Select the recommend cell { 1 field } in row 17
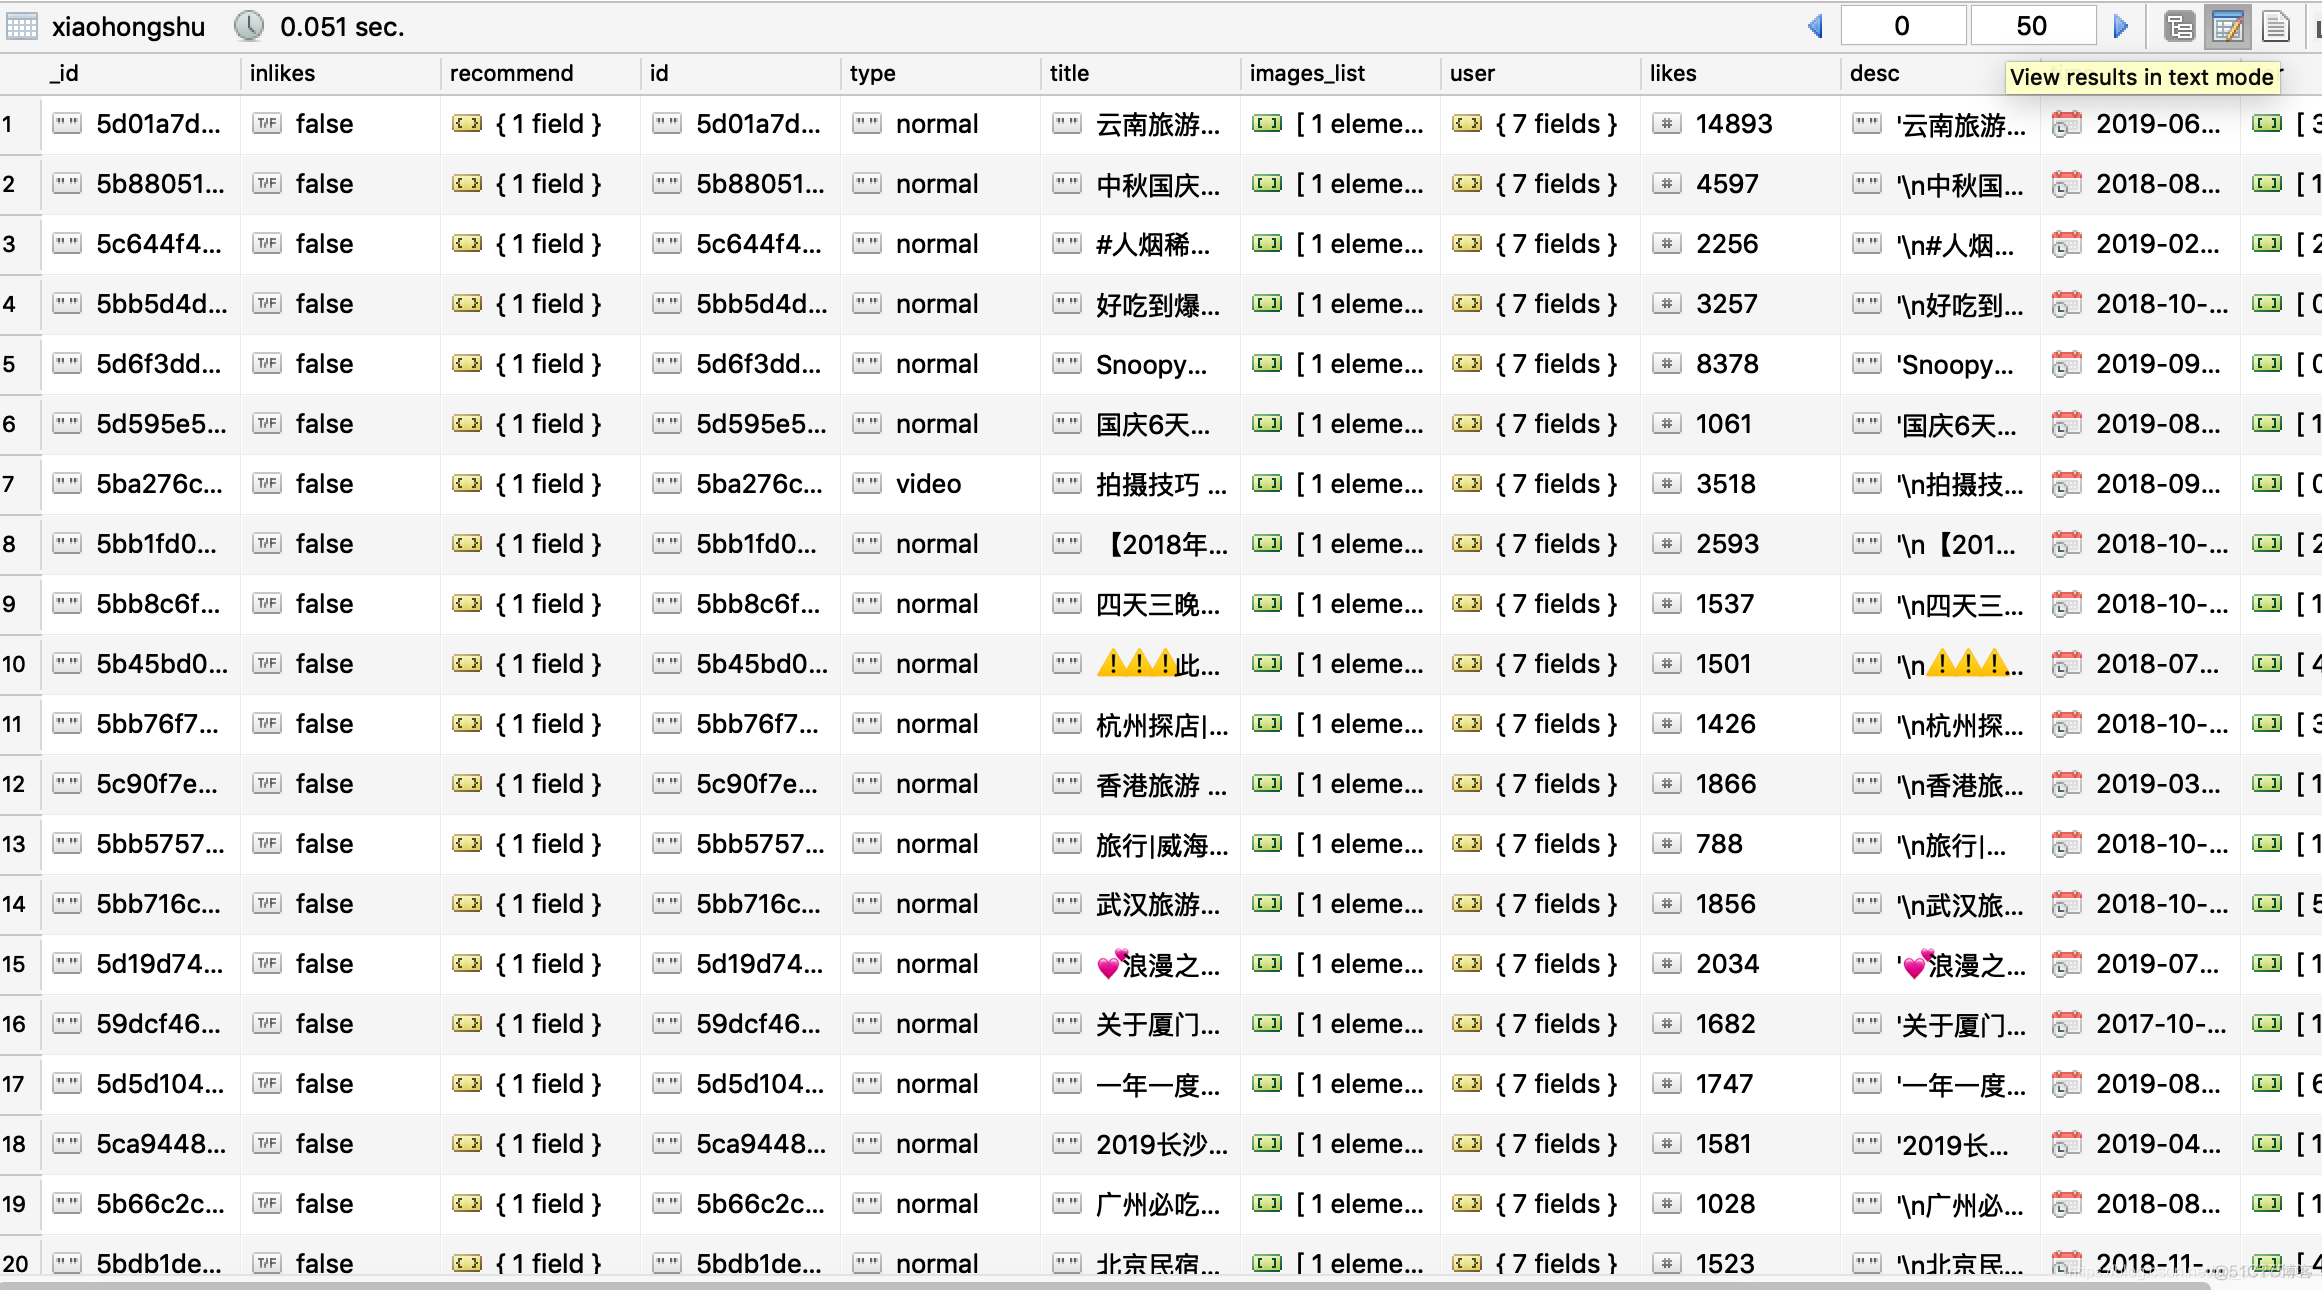The height and width of the screenshot is (1290, 2322). point(540,1084)
